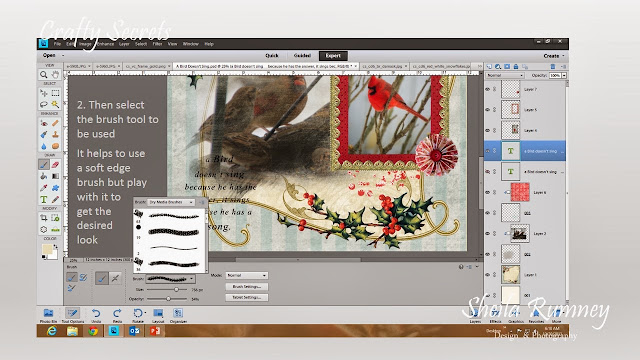Select the Hand tool
The height and width of the screenshot is (360, 640).
pos(55,75)
